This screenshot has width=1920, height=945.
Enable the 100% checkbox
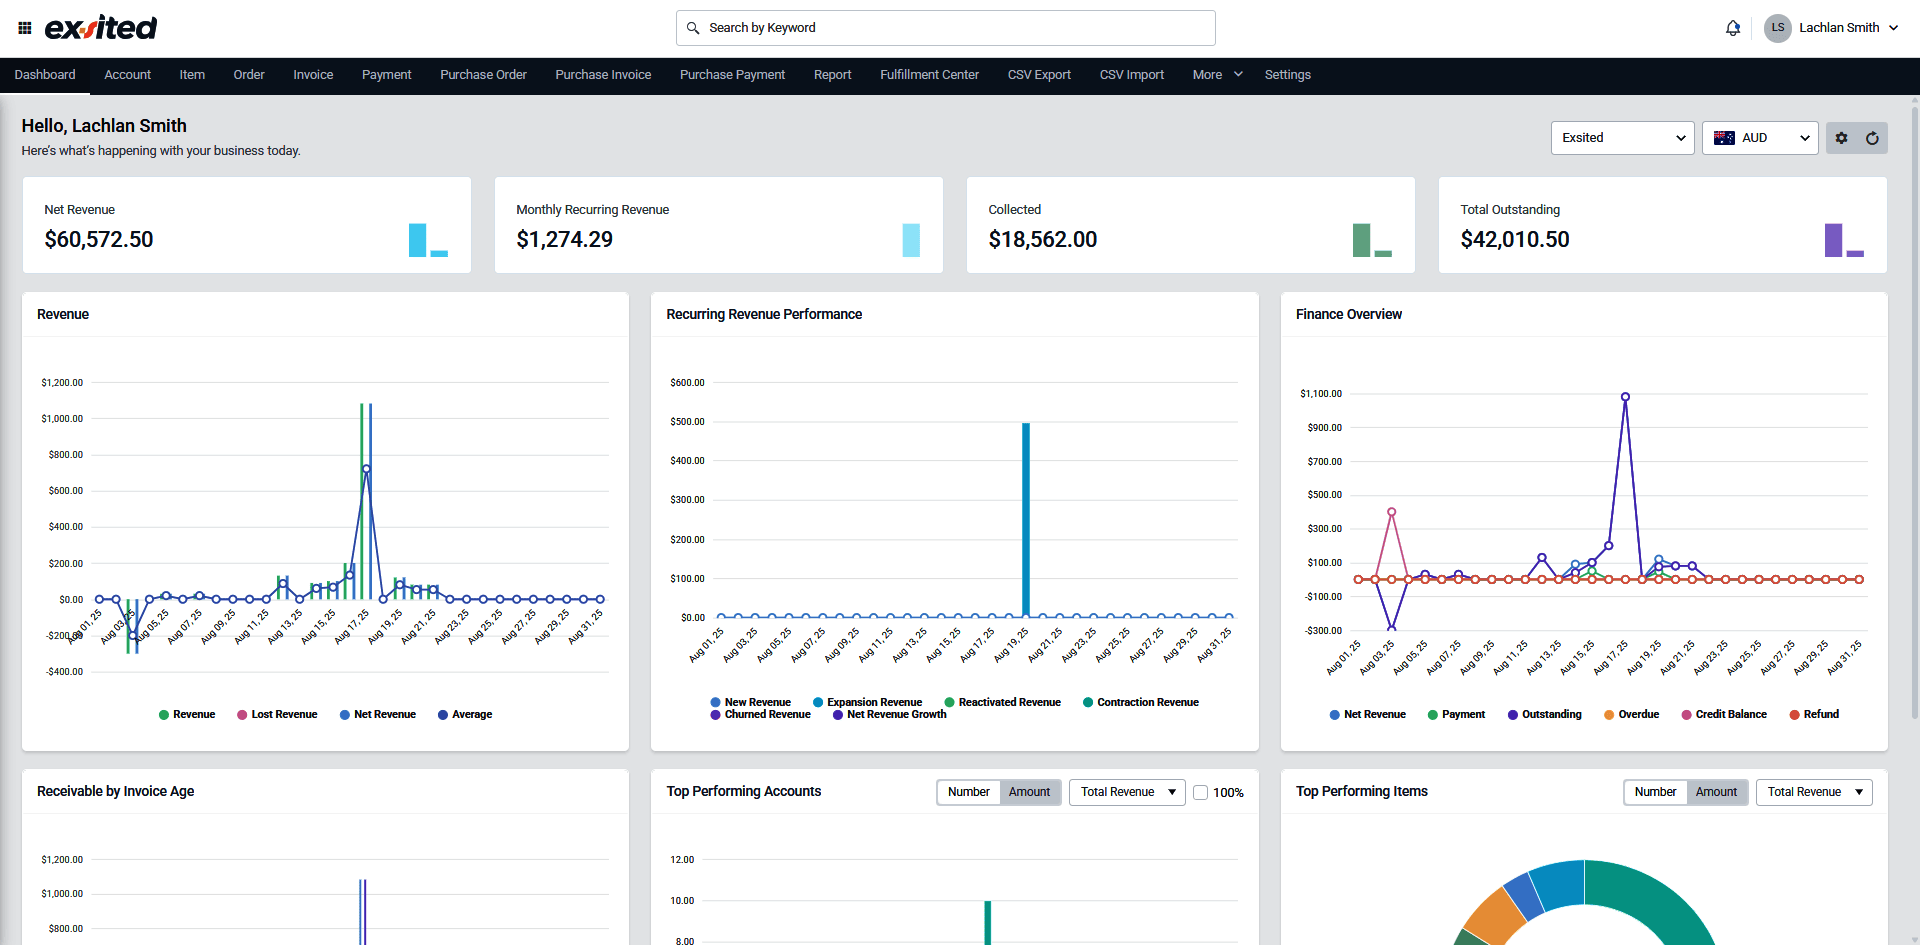coord(1201,793)
